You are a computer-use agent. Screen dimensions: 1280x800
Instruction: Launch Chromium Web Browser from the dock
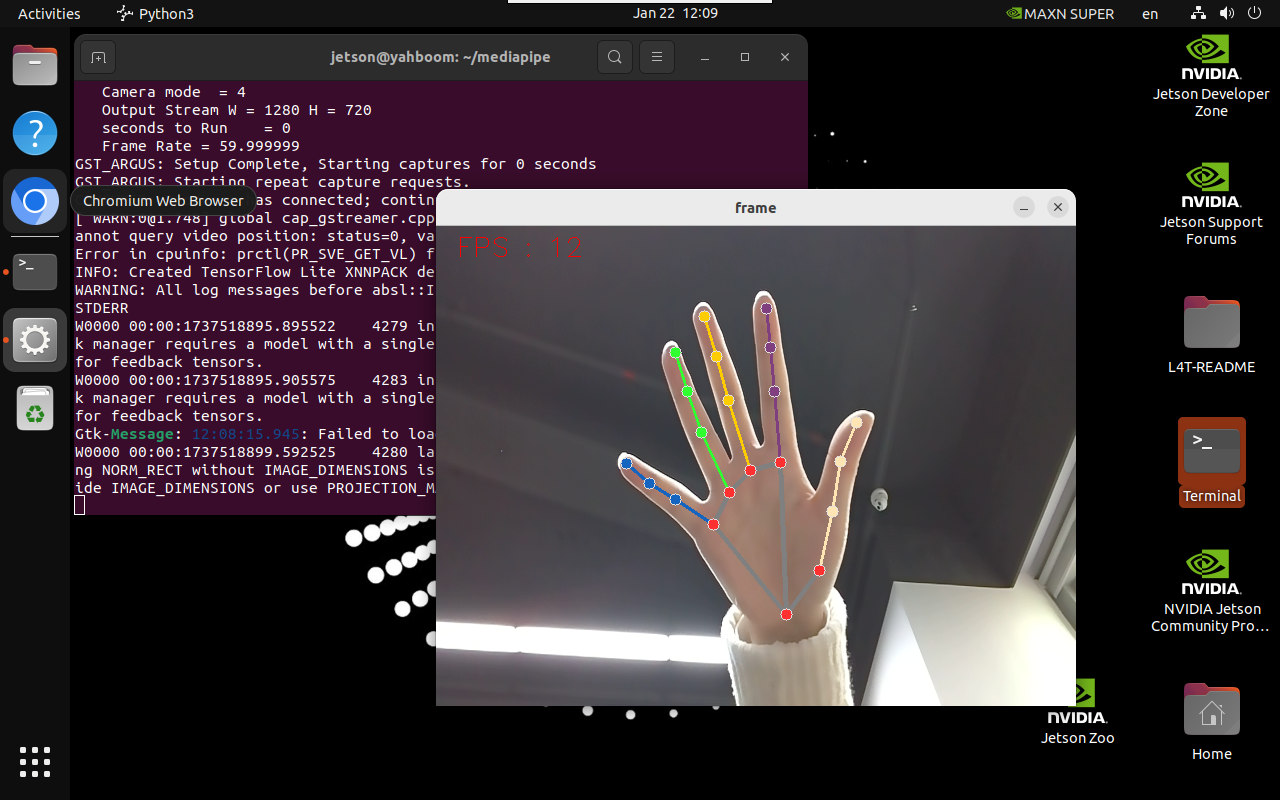[x=35, y=202]
